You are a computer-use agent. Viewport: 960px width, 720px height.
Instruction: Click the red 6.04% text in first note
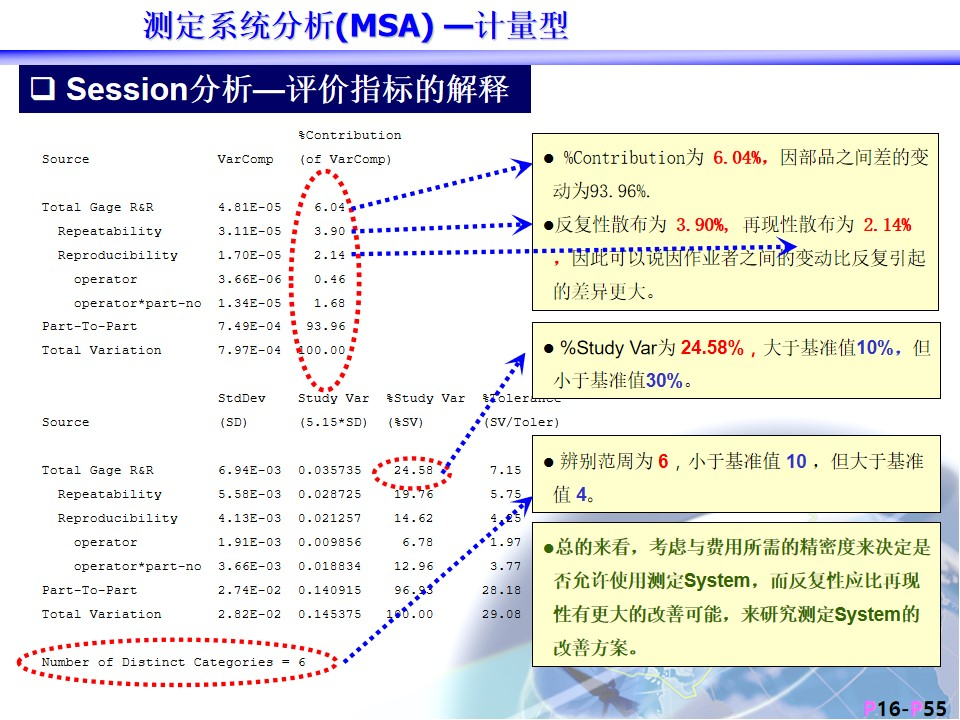pyautogui.click(x=741, y=158)
